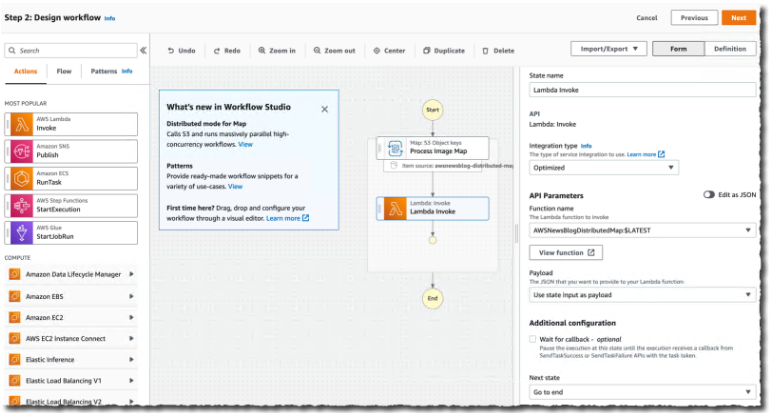769x413 pixels.
Task: Click the AWS Glue StartJobRun icon
Action: click(x=19, y=233)
